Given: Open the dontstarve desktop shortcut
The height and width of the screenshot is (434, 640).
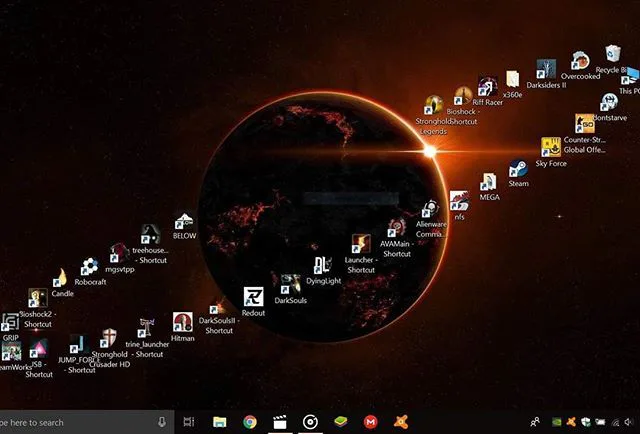Looking at the screenshot, I should coord(609,102).
